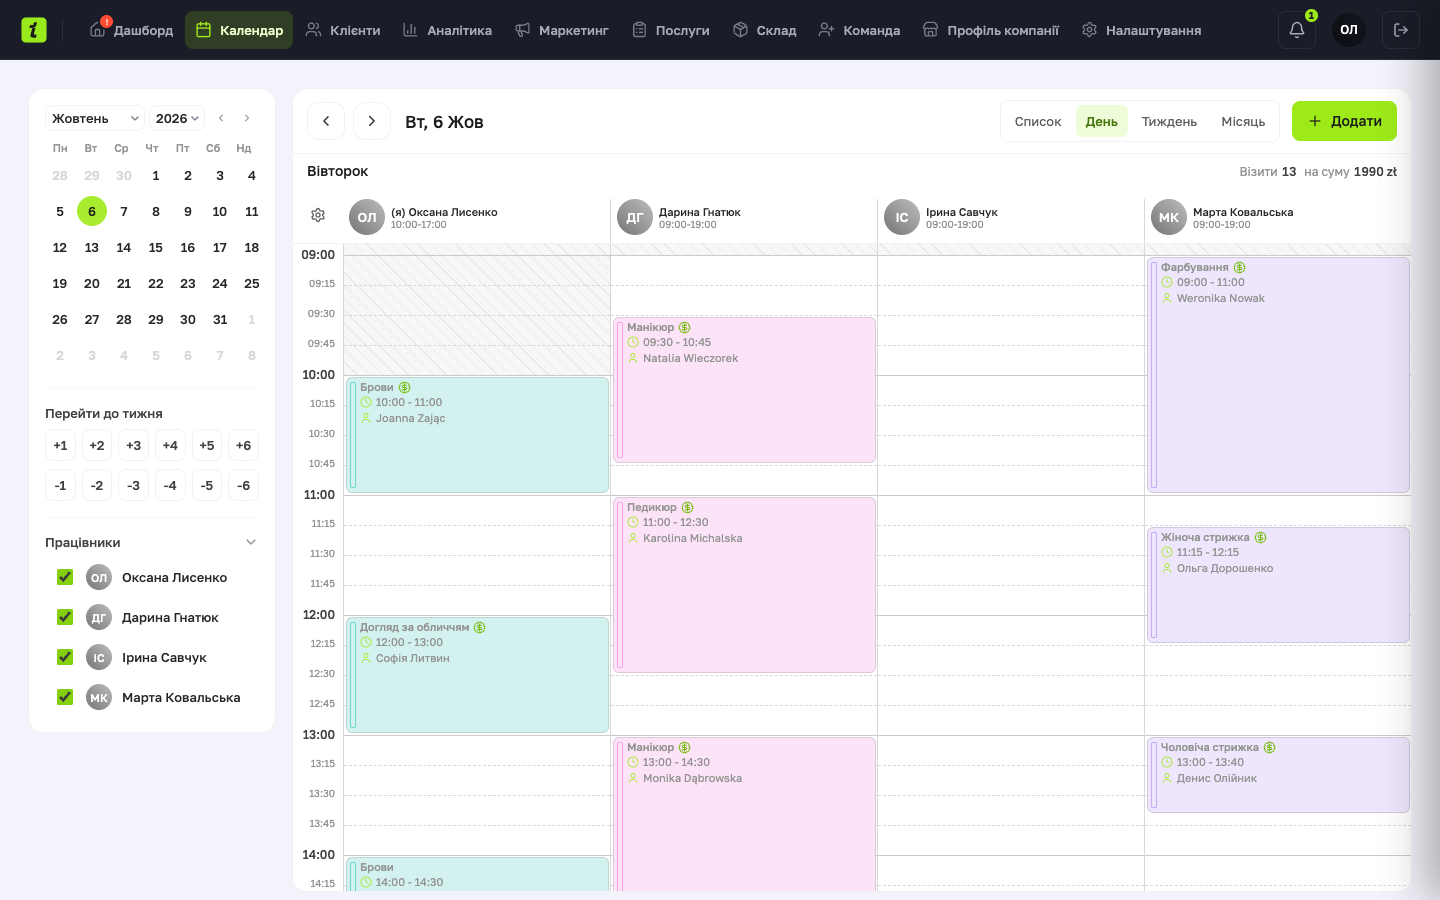Switch to Тиждень view
The image size is (1440, 900).
[1169, 121]
